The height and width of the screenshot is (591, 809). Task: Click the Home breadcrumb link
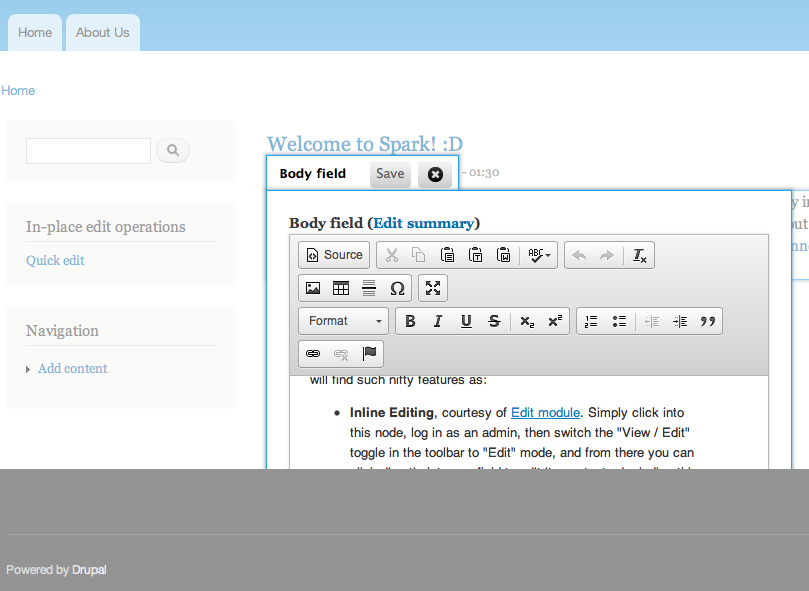[18, 91]
